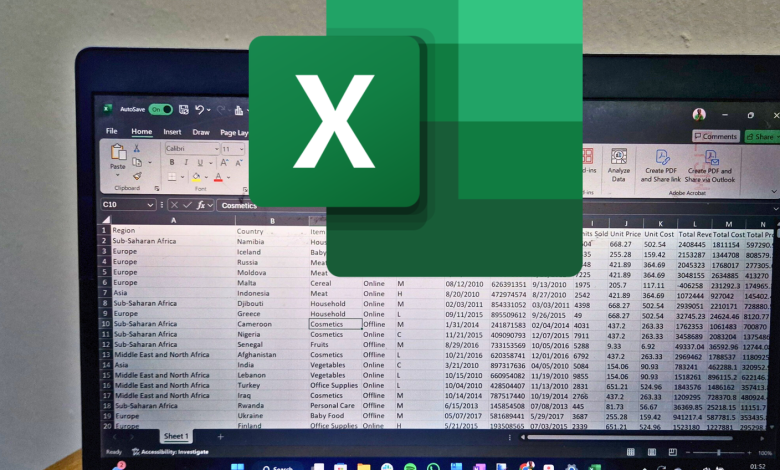The width and height of the screenshot is (780, 470).
Task: Click the Undo arrow in title bar
Action: (201, 109)
